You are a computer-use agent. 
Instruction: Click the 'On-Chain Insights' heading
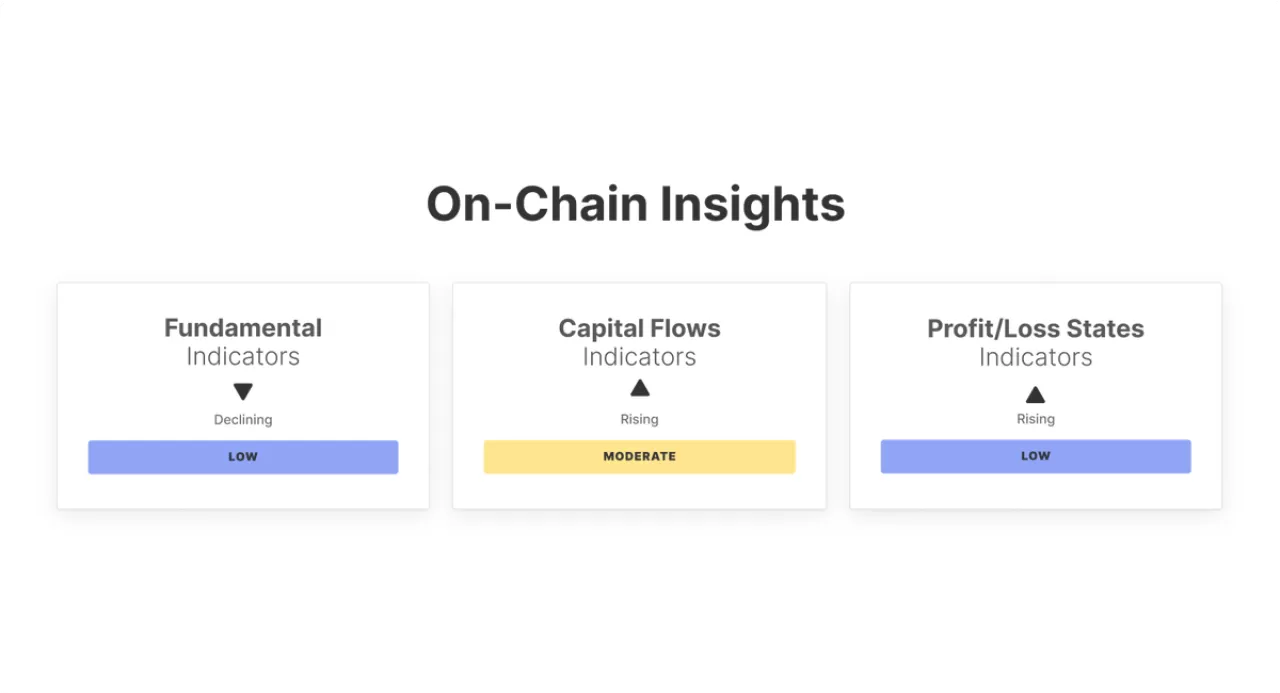pos(637,204)
